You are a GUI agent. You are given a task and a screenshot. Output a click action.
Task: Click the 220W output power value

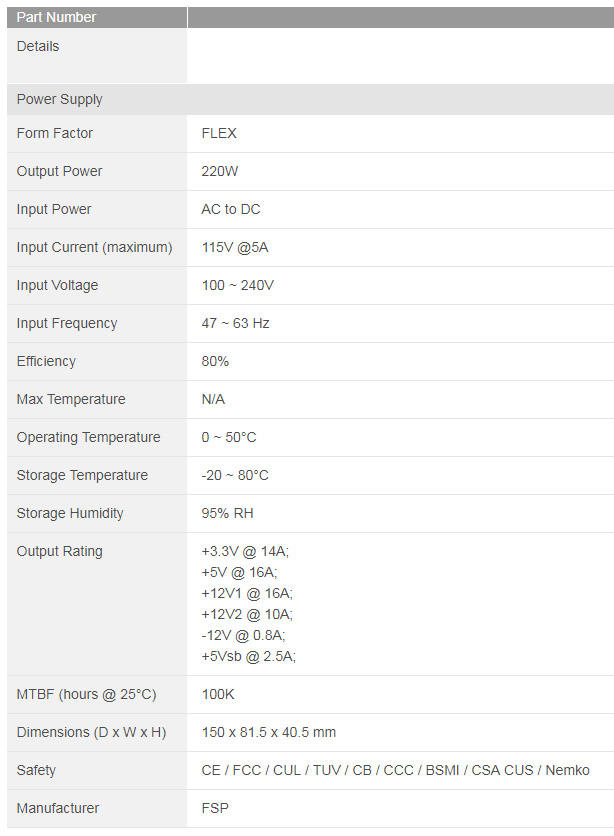220,171
